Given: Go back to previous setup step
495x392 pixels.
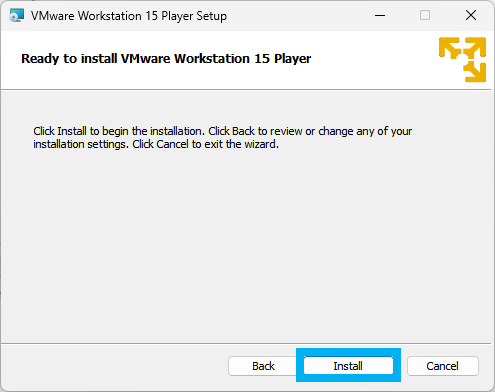Looking at the screenshot, I should pos(263,366).
